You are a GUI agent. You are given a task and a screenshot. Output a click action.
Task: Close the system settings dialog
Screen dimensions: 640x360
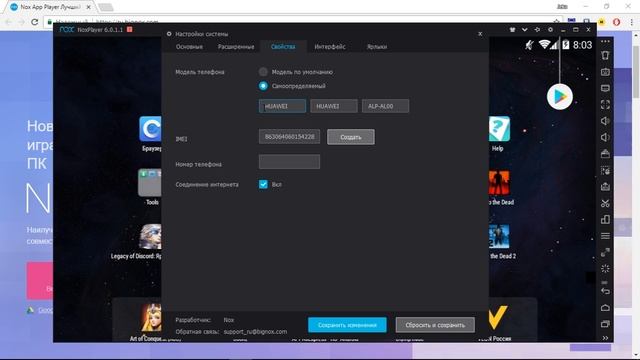pos(480,34)
